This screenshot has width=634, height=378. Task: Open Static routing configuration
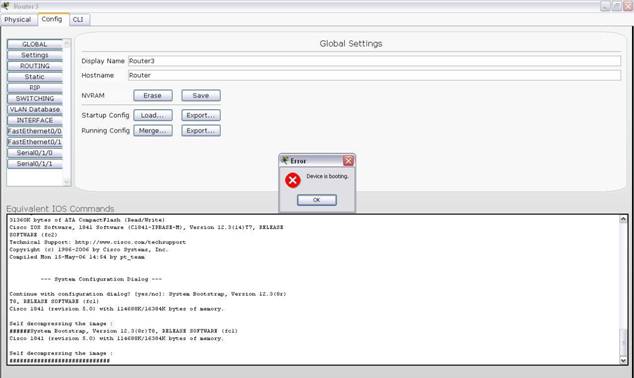coord(35,77)
